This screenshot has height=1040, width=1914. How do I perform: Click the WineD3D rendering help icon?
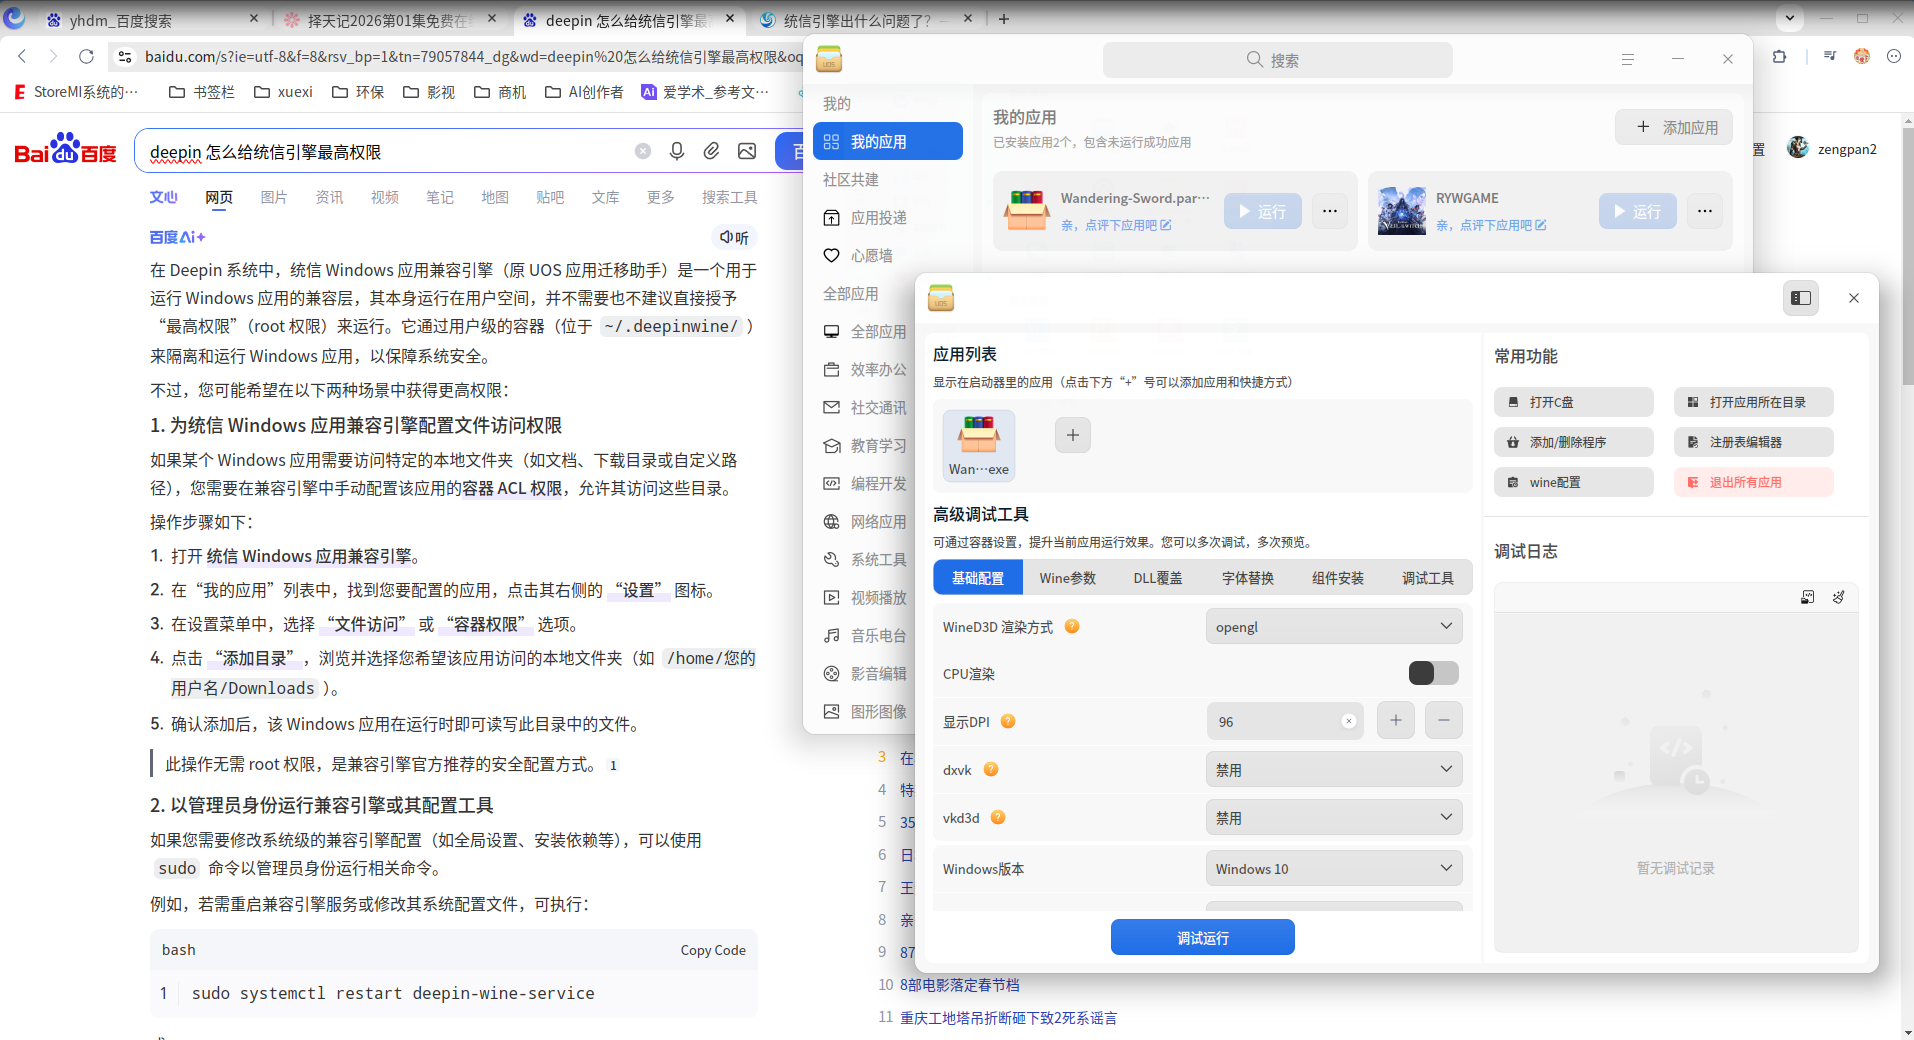(1072, 626)
